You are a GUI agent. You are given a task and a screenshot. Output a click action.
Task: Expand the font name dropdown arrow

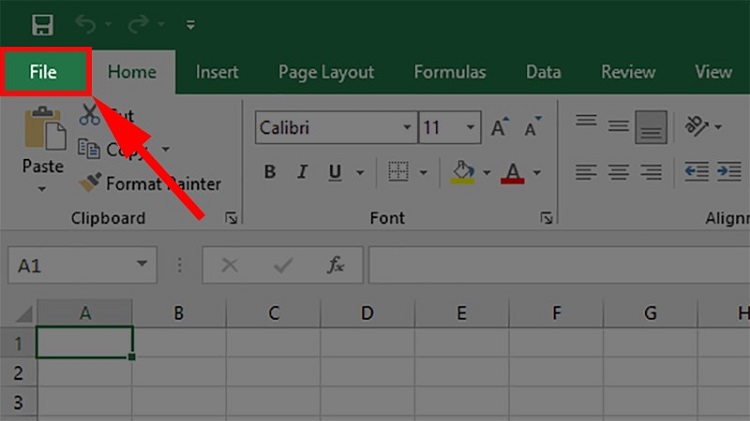pyautogui.click(x=407, y=127)
